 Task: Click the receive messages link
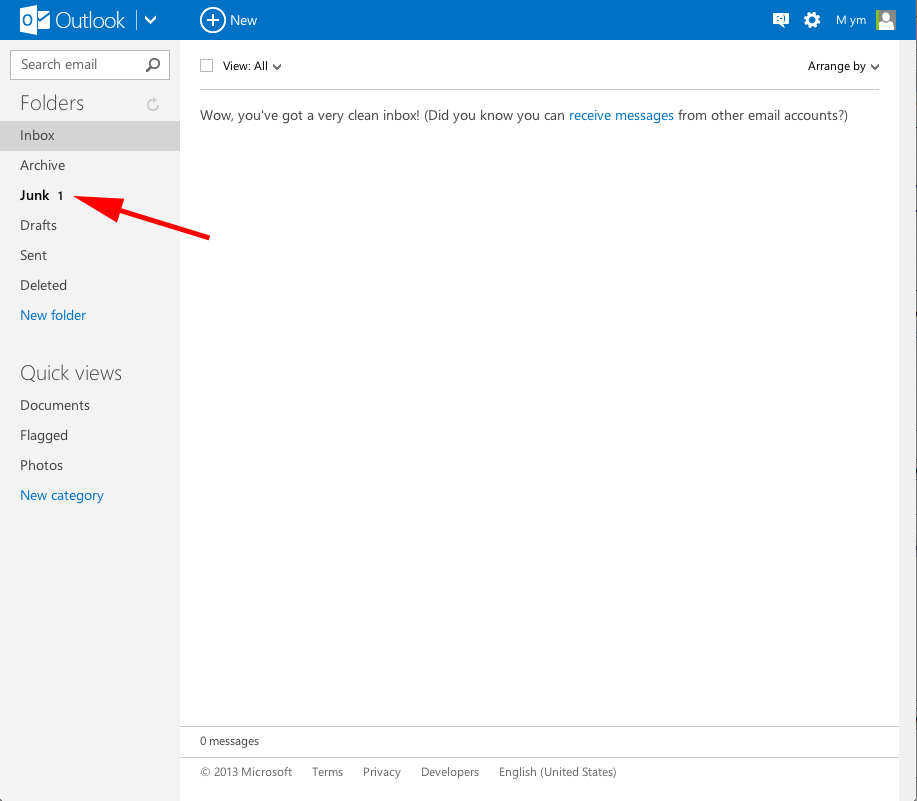[x=621, y=115]
